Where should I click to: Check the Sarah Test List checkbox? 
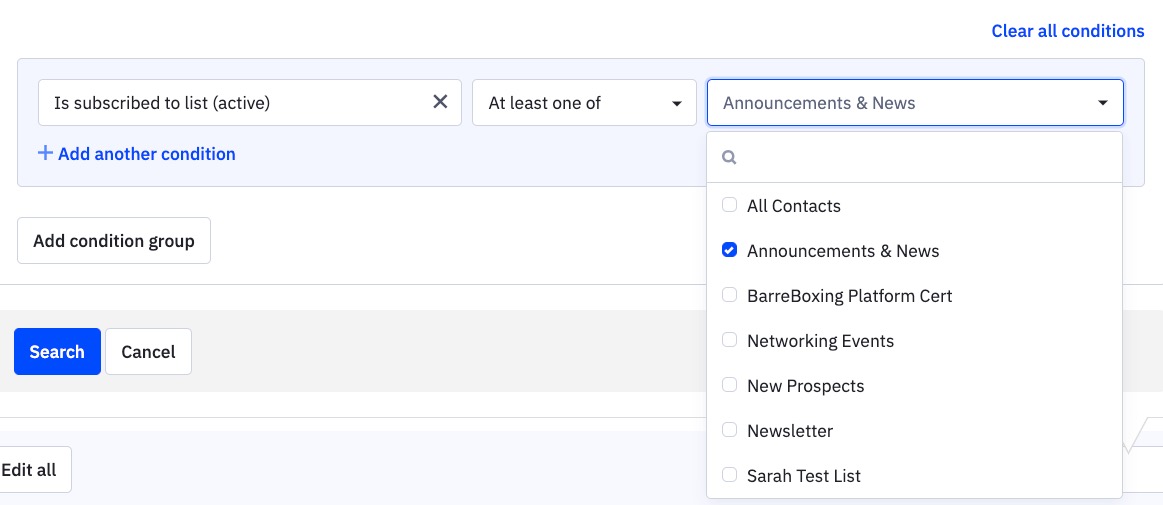[x=729, y=475]
